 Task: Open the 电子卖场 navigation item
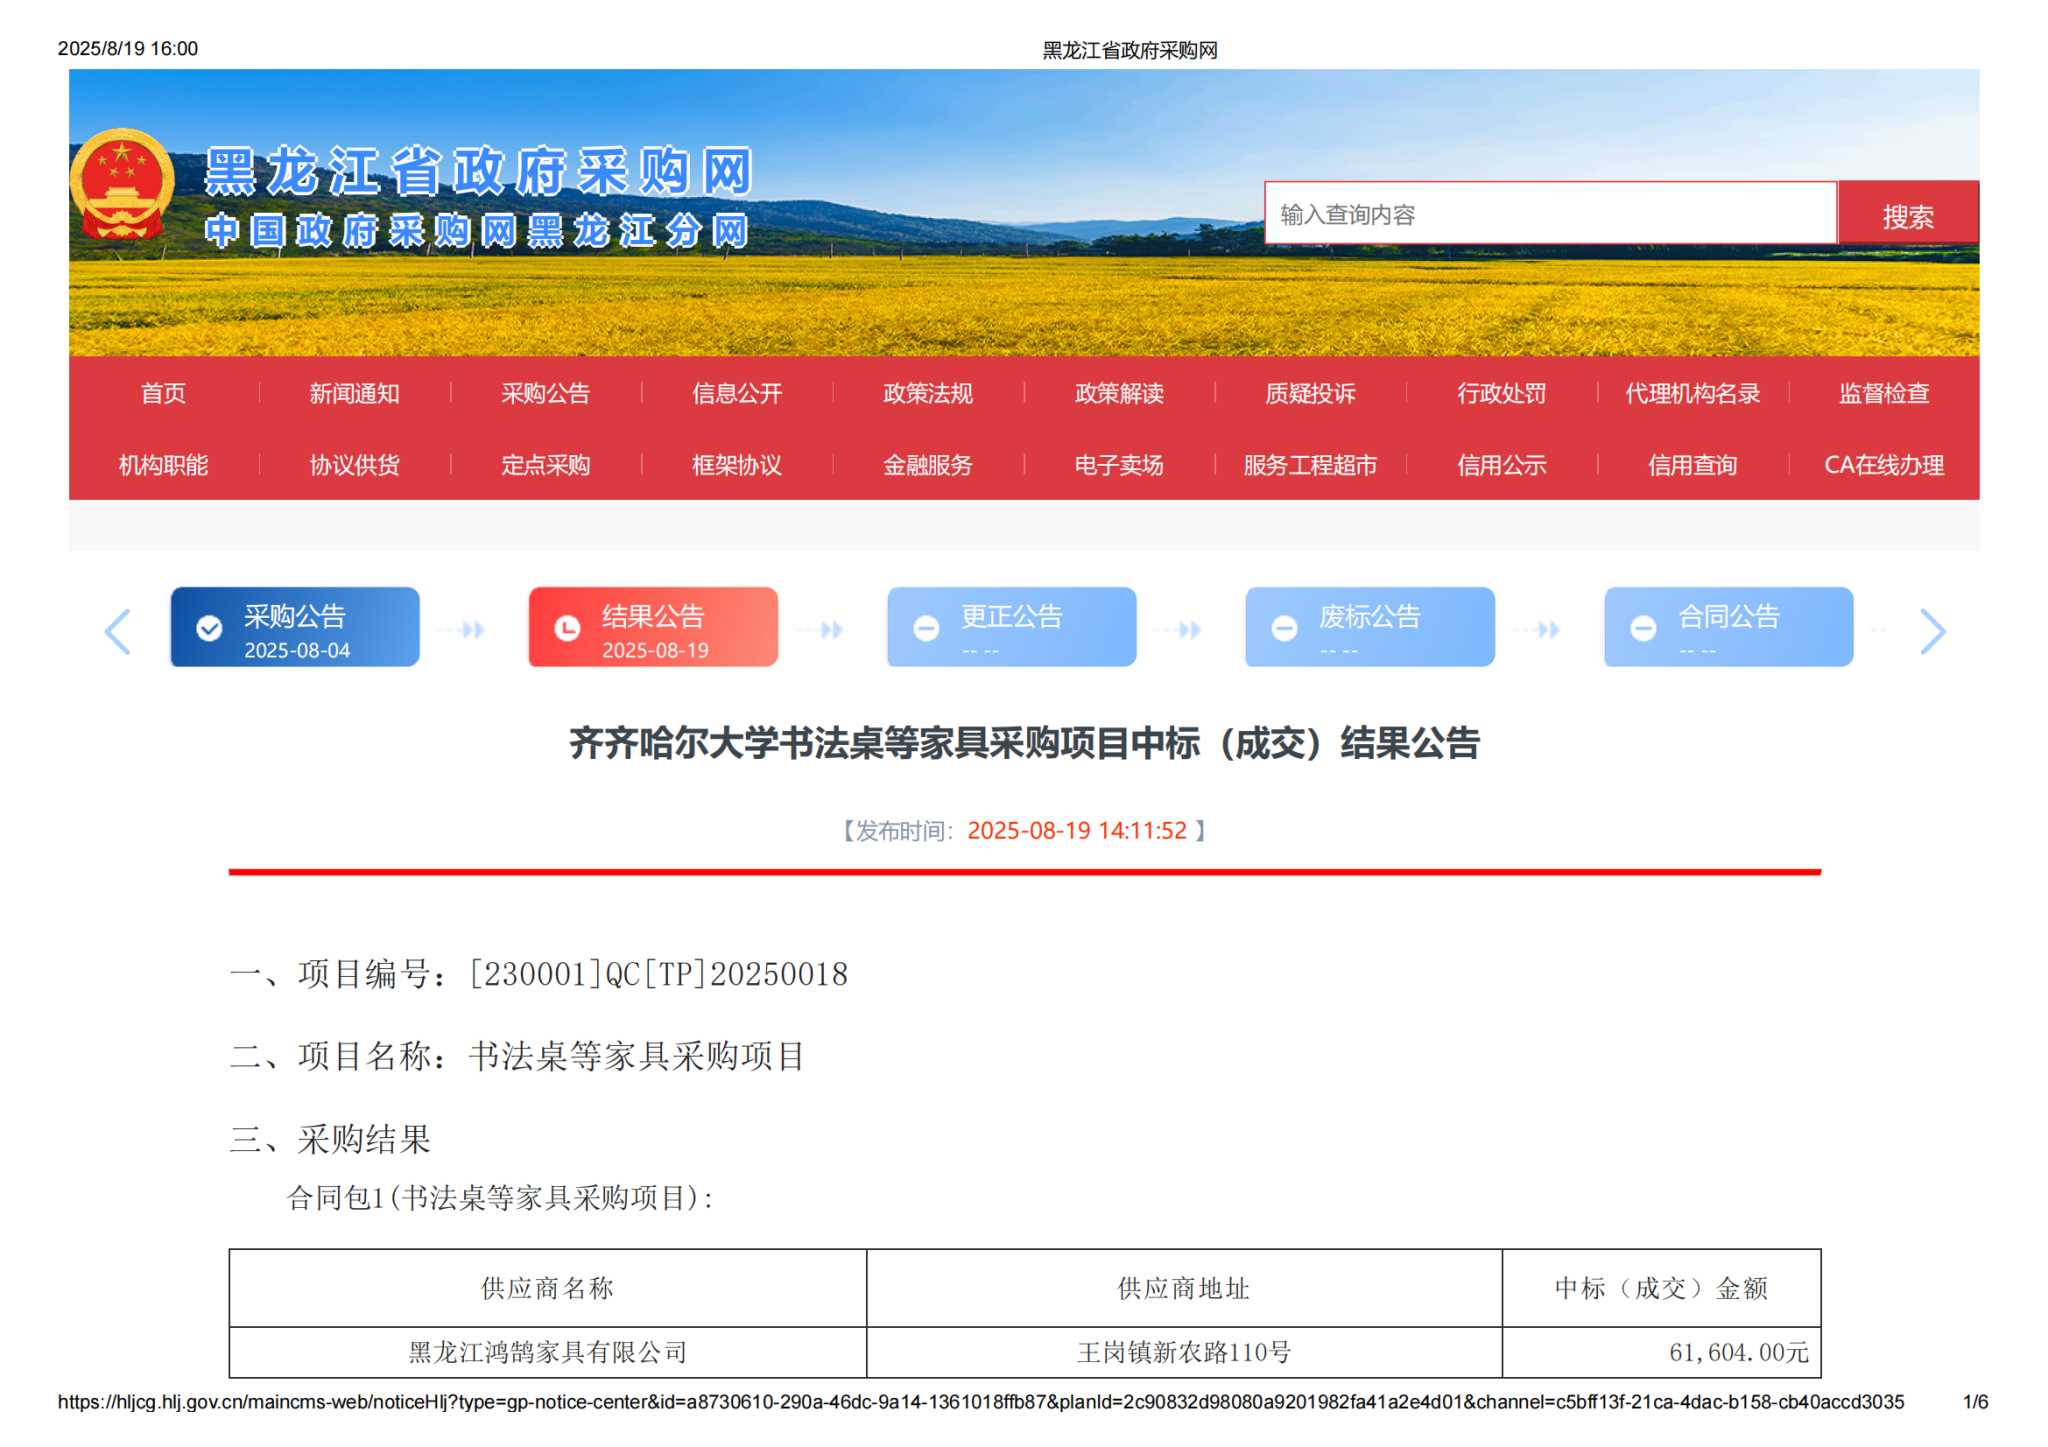(1118, 465)
